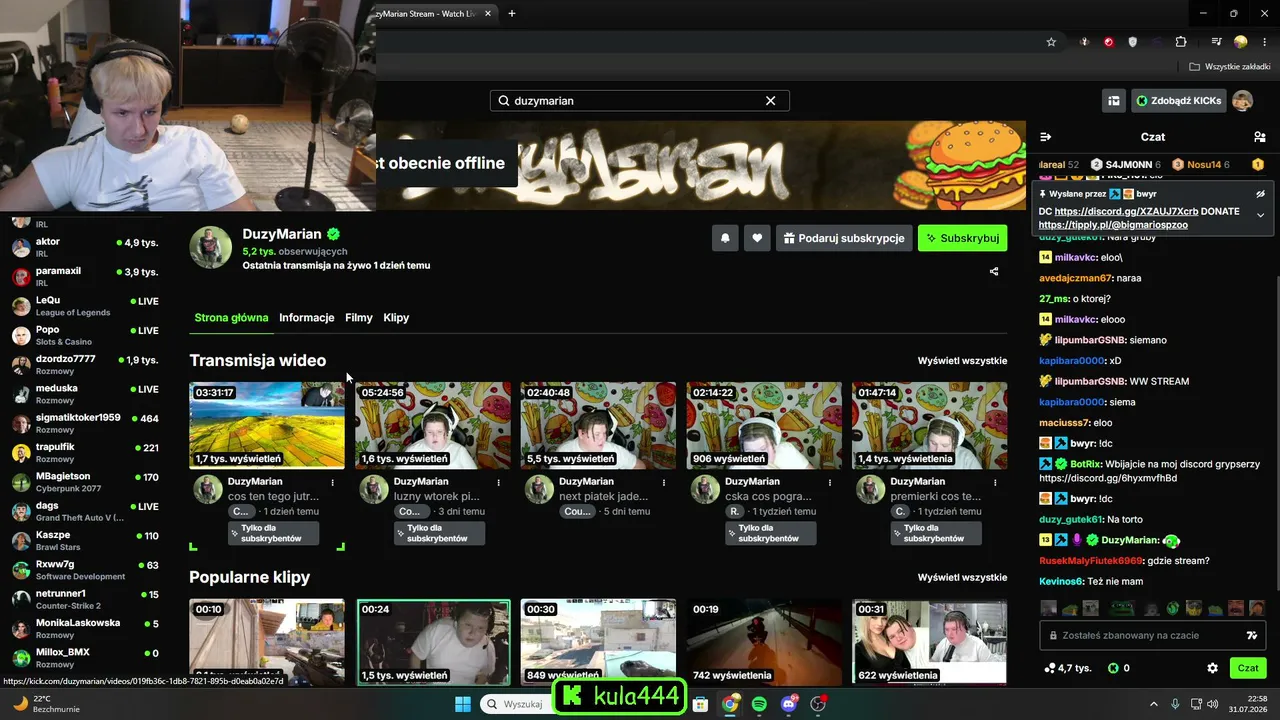Open the 03:31:17 video thumbnail
This screenshot has height=720, width=1280.
pyautogui.click(x=267, y=425)
